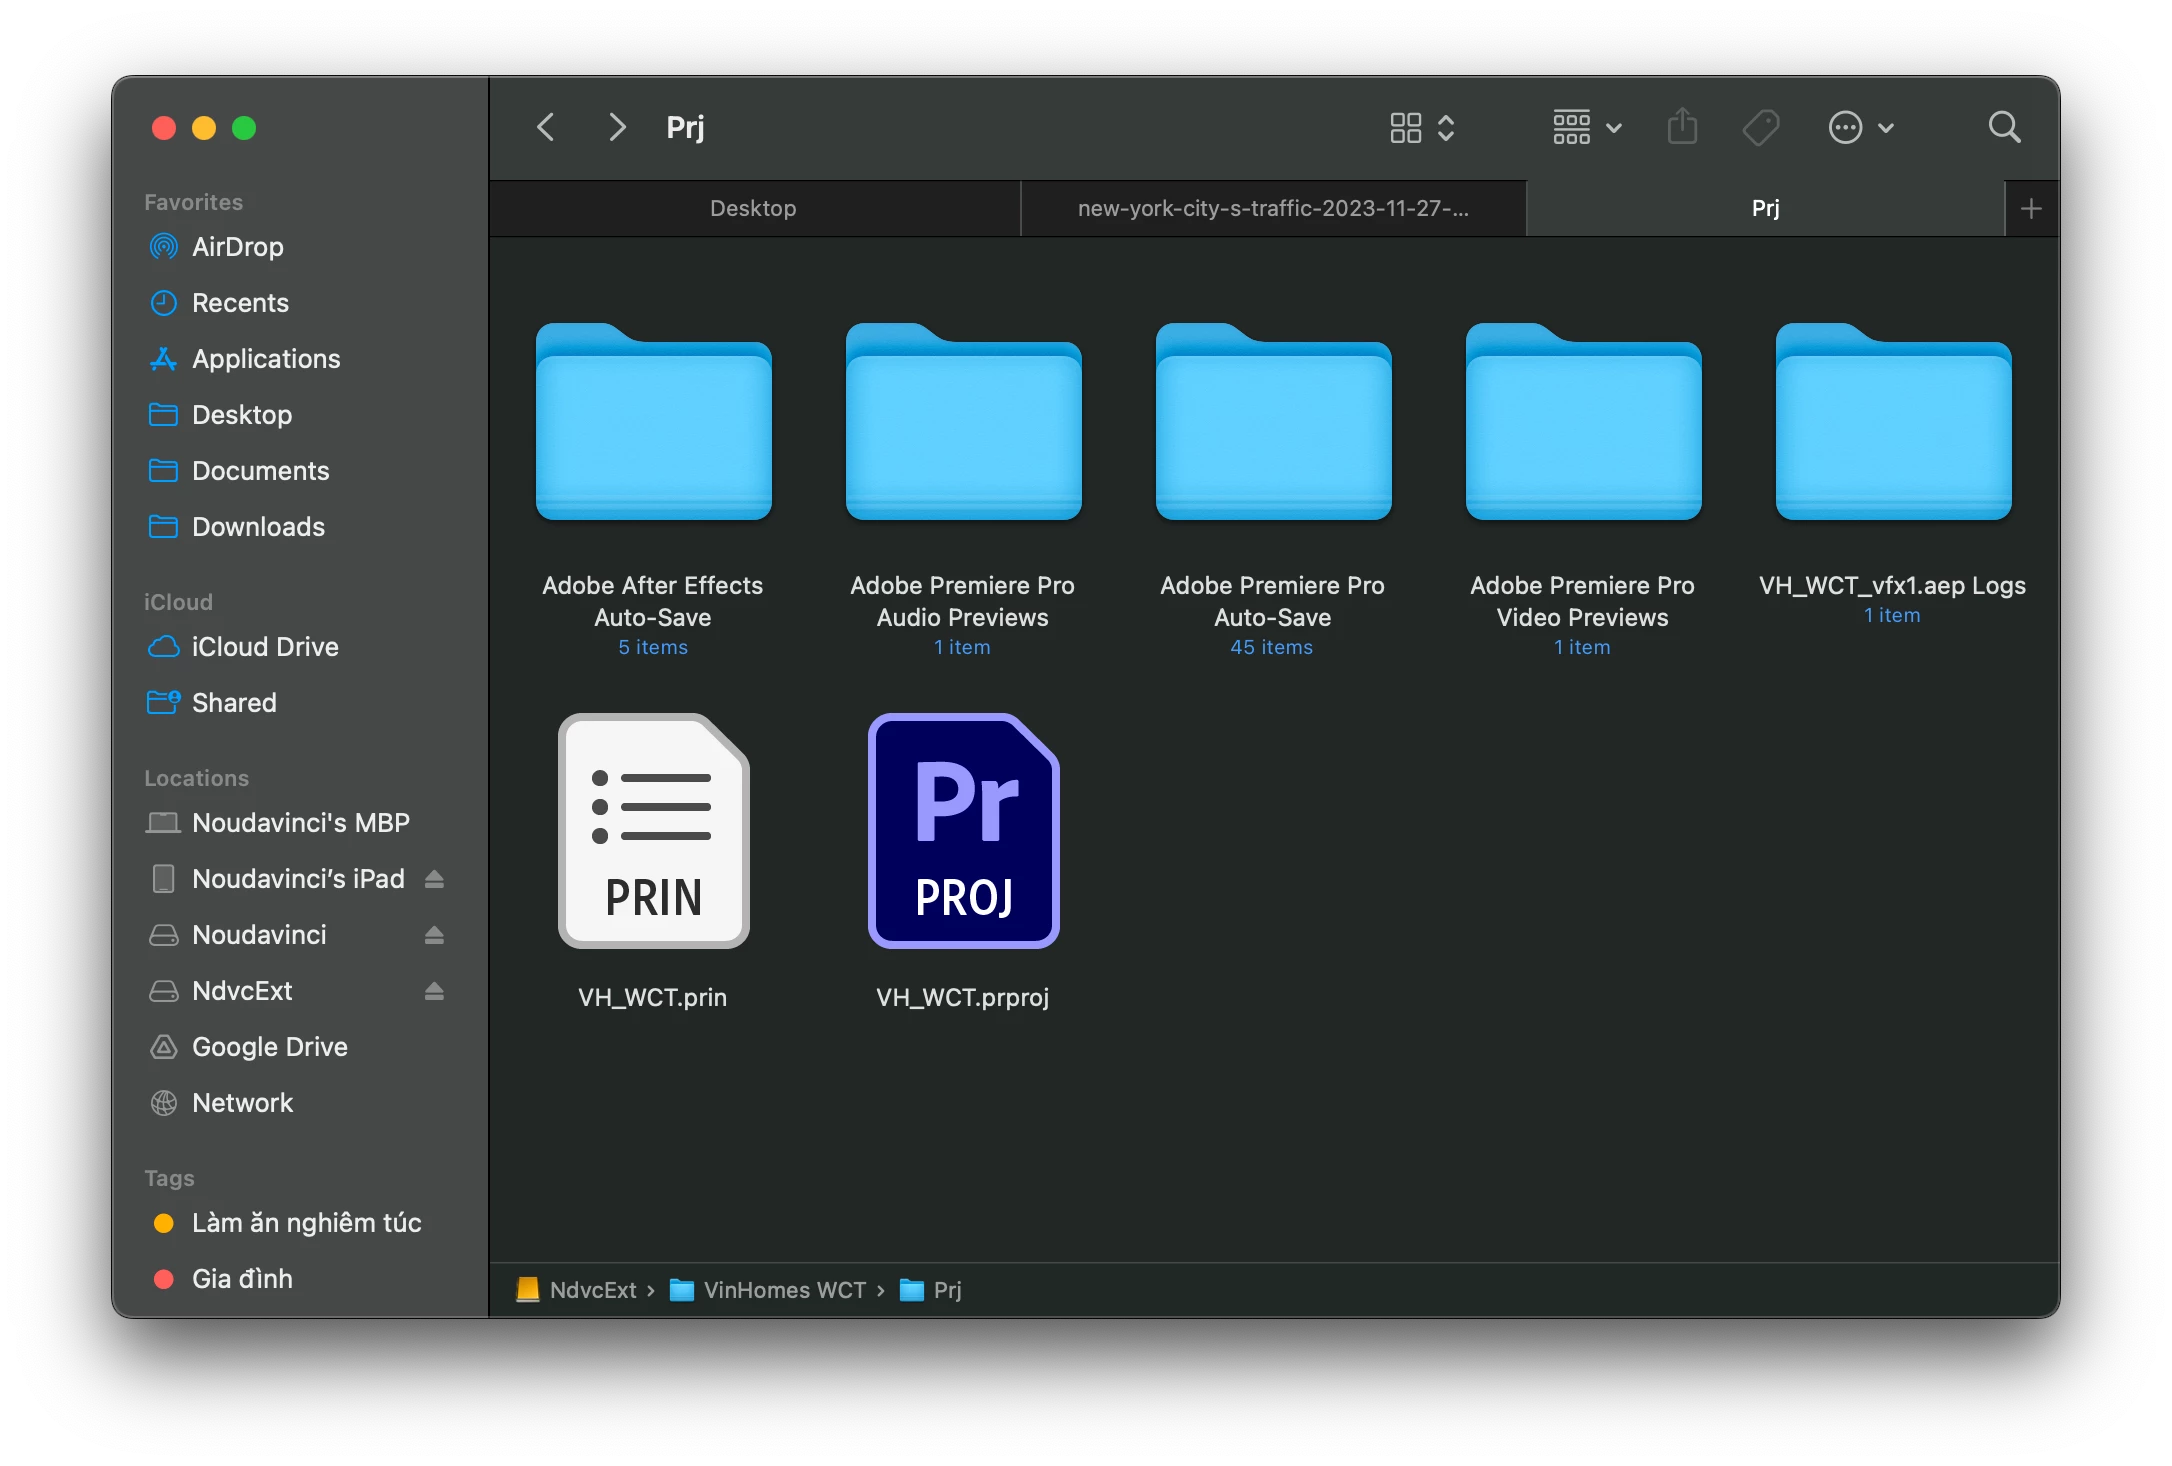Open AirDrop from Favorites sidebar

237,247
